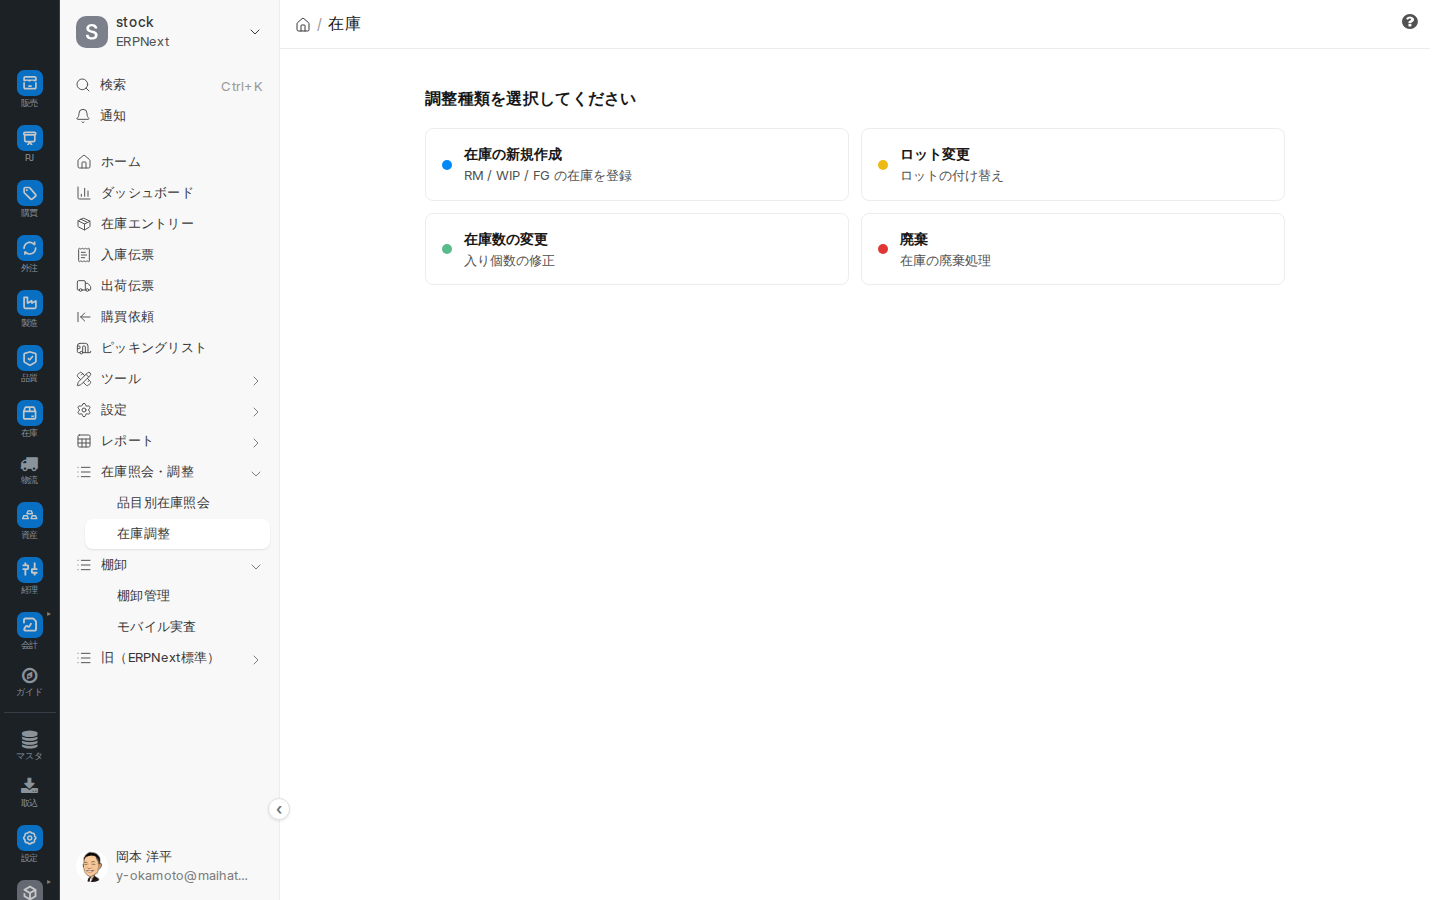Screen dimensions: 1440x900
Task: Click the help question mark icon
Action: click(1410, 22)
